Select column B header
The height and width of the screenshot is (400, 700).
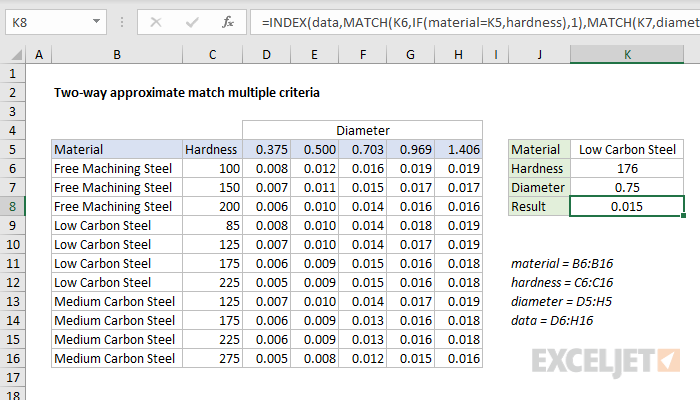pos(117,55)
